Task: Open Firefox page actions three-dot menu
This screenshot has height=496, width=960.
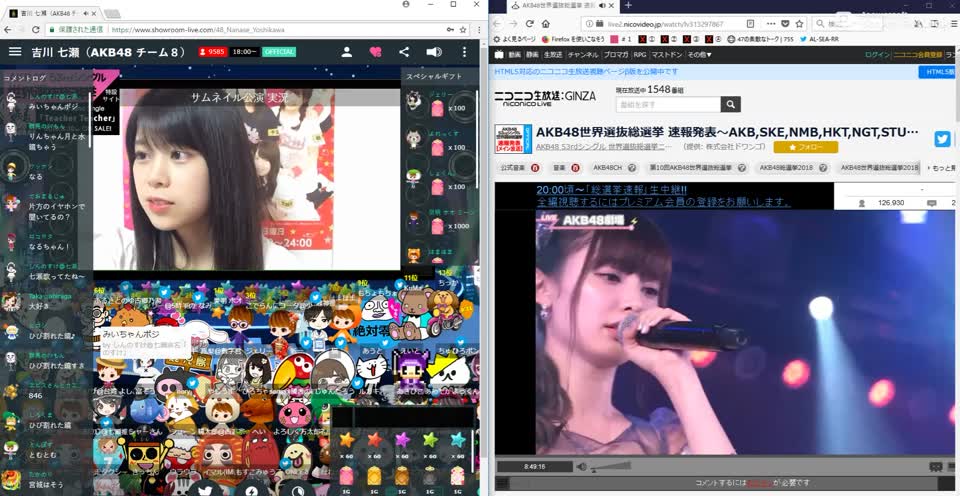Action: point(771,24)
